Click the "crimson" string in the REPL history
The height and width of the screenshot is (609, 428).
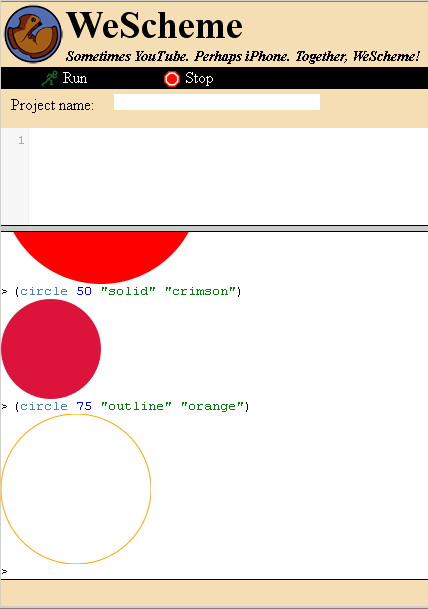(x=200, y=291)
